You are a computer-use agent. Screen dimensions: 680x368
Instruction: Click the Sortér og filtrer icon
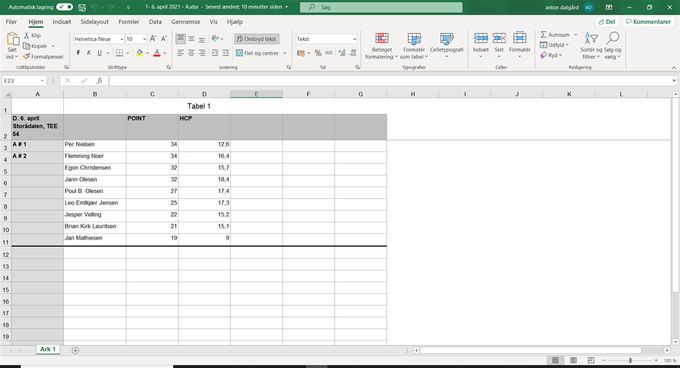point(591,38)
